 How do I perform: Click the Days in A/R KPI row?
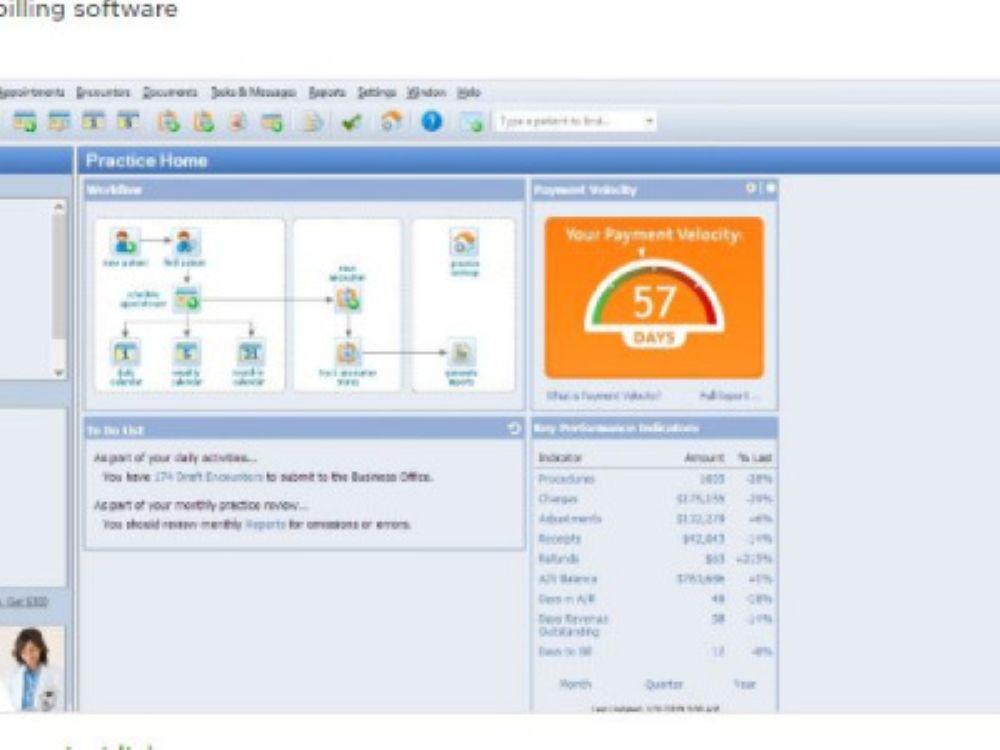[654, 599]
